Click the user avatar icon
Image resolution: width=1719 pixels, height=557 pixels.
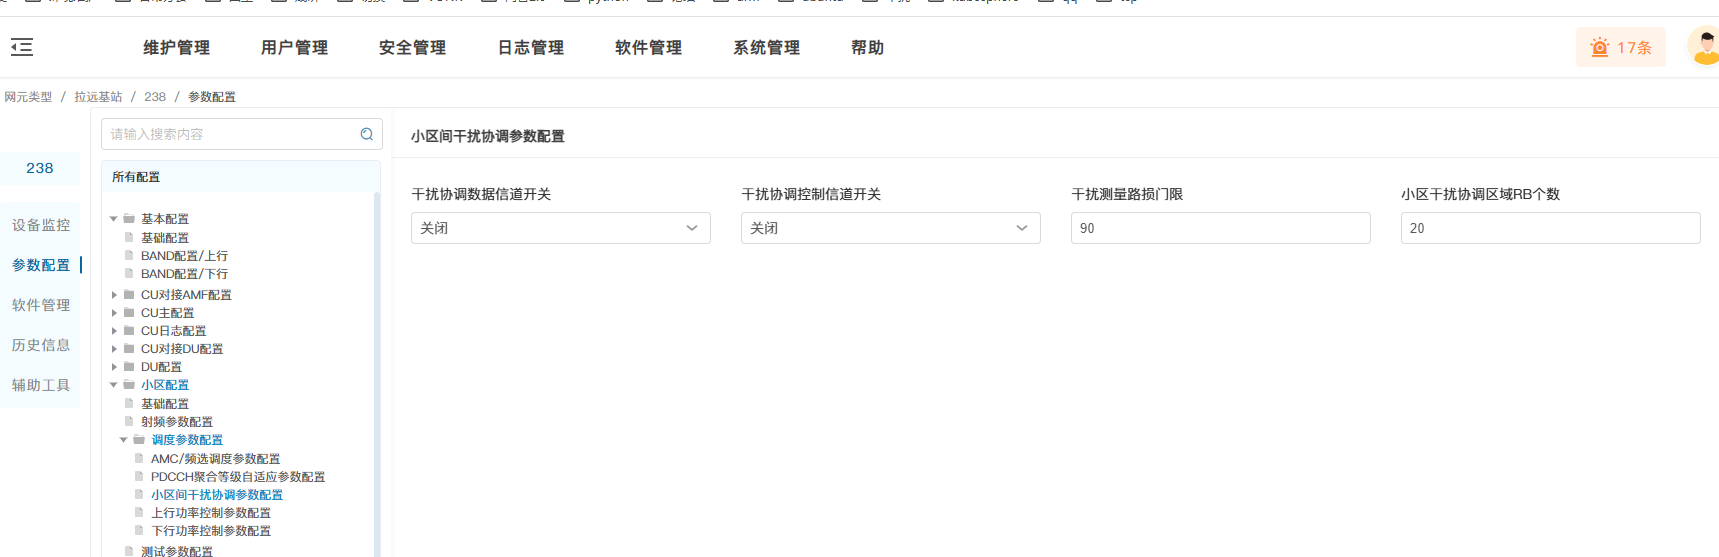coord(1704,47)
